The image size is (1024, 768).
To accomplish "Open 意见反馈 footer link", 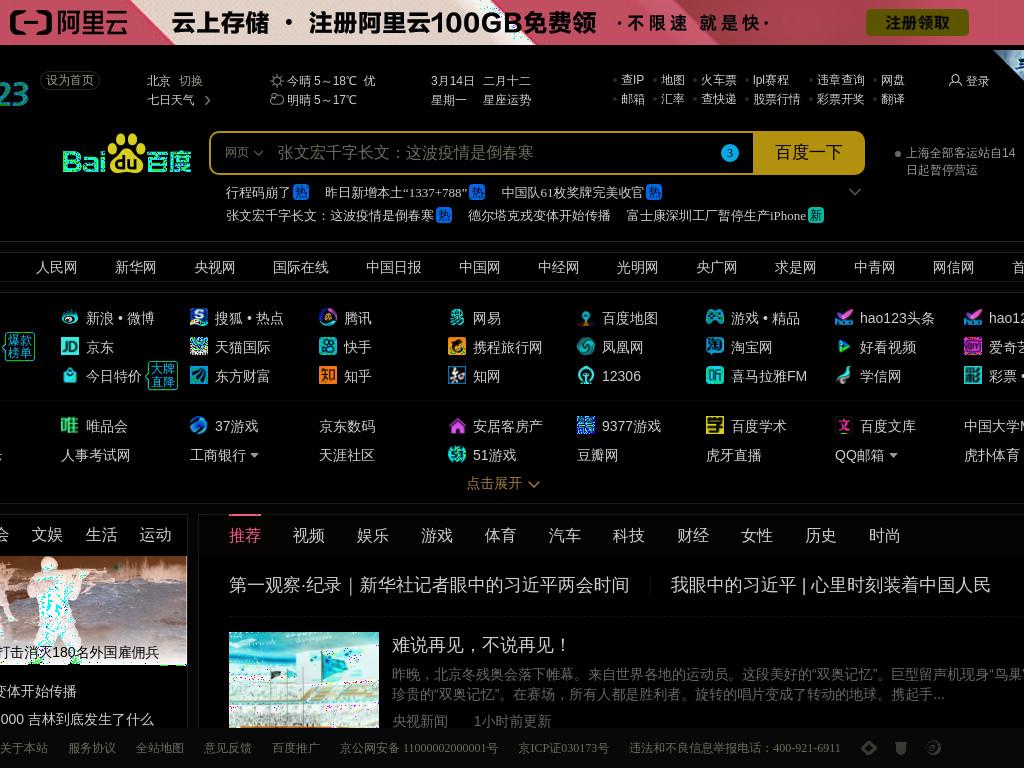I will pyautogui.click(x=227, y=748).
